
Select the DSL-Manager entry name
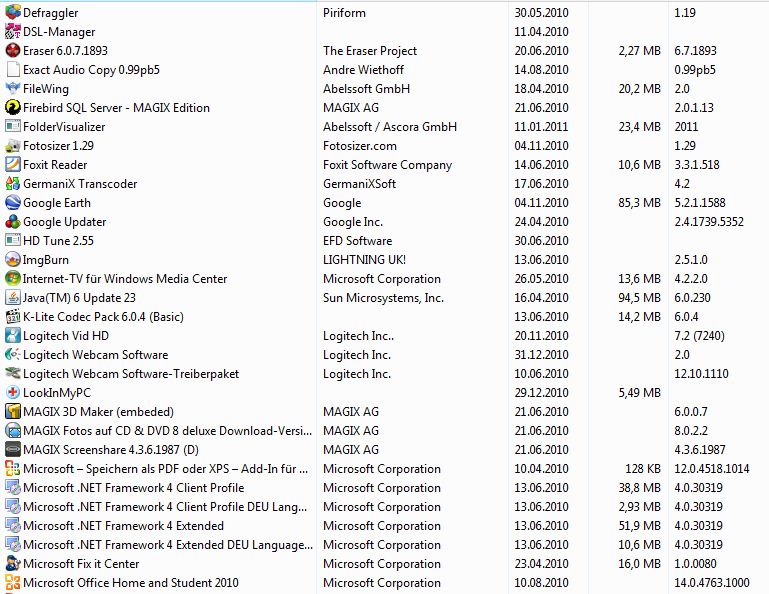59,32
